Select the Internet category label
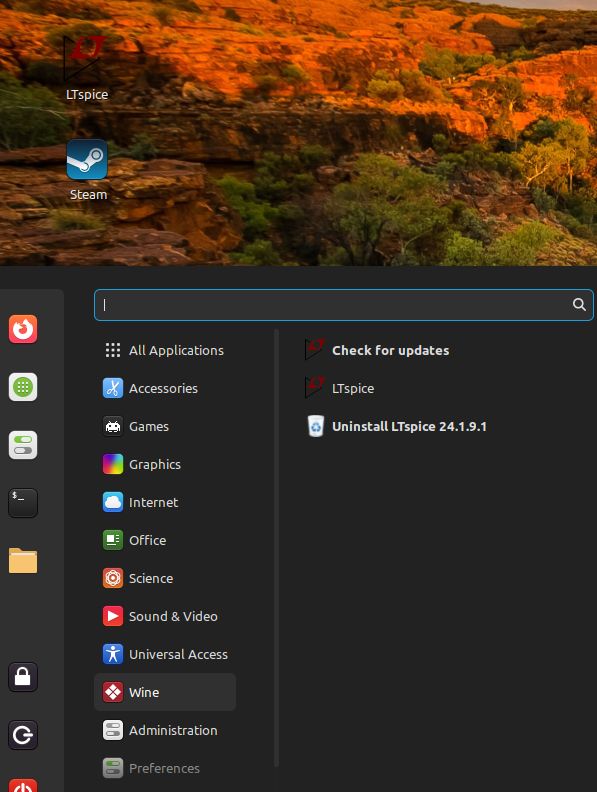The image size is (597, 792). [x=154, y=502]
